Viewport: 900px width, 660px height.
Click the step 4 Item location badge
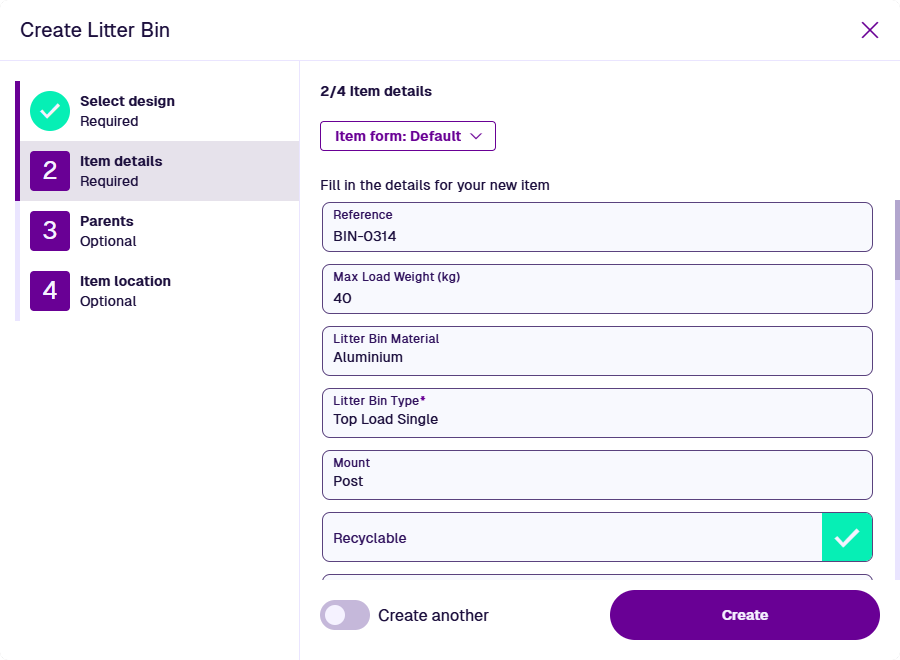click(x=50, y=291)
